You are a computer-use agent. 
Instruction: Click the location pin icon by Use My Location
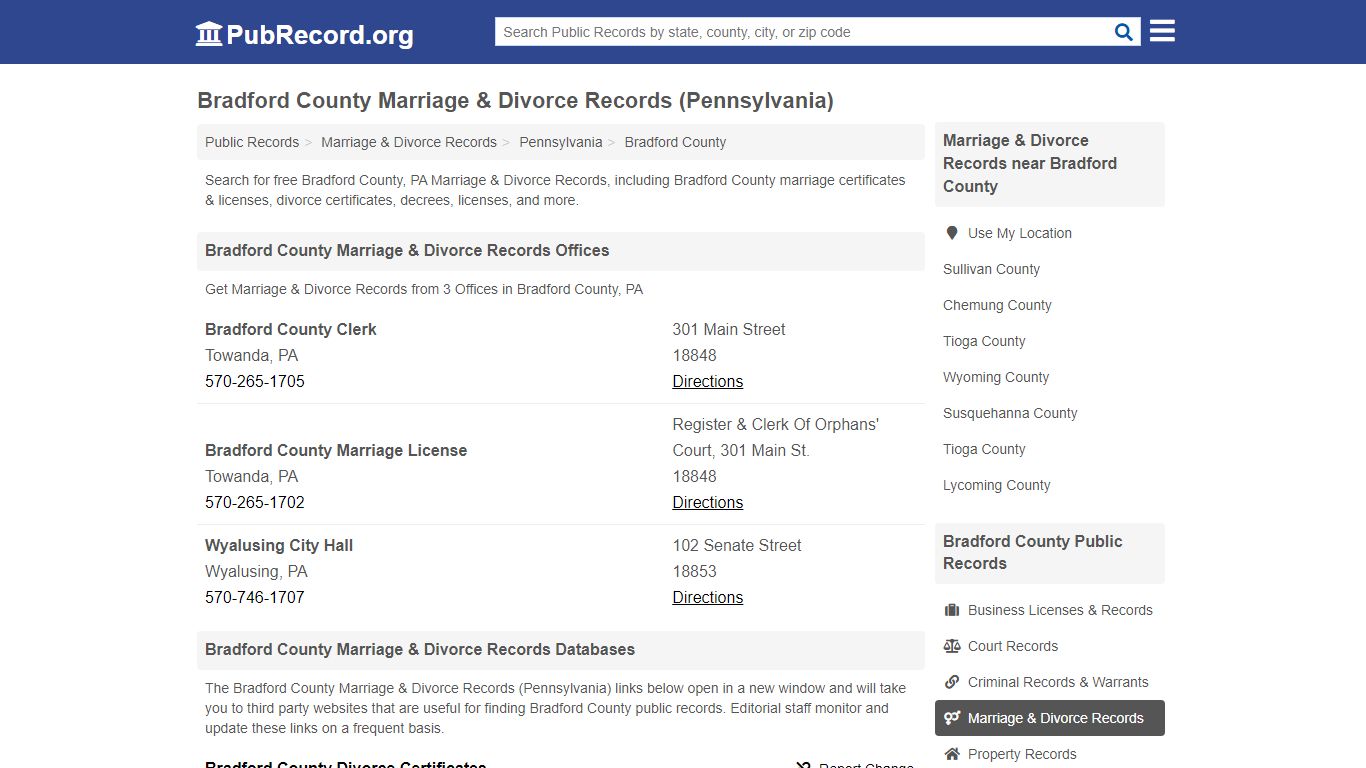point(952,233)
